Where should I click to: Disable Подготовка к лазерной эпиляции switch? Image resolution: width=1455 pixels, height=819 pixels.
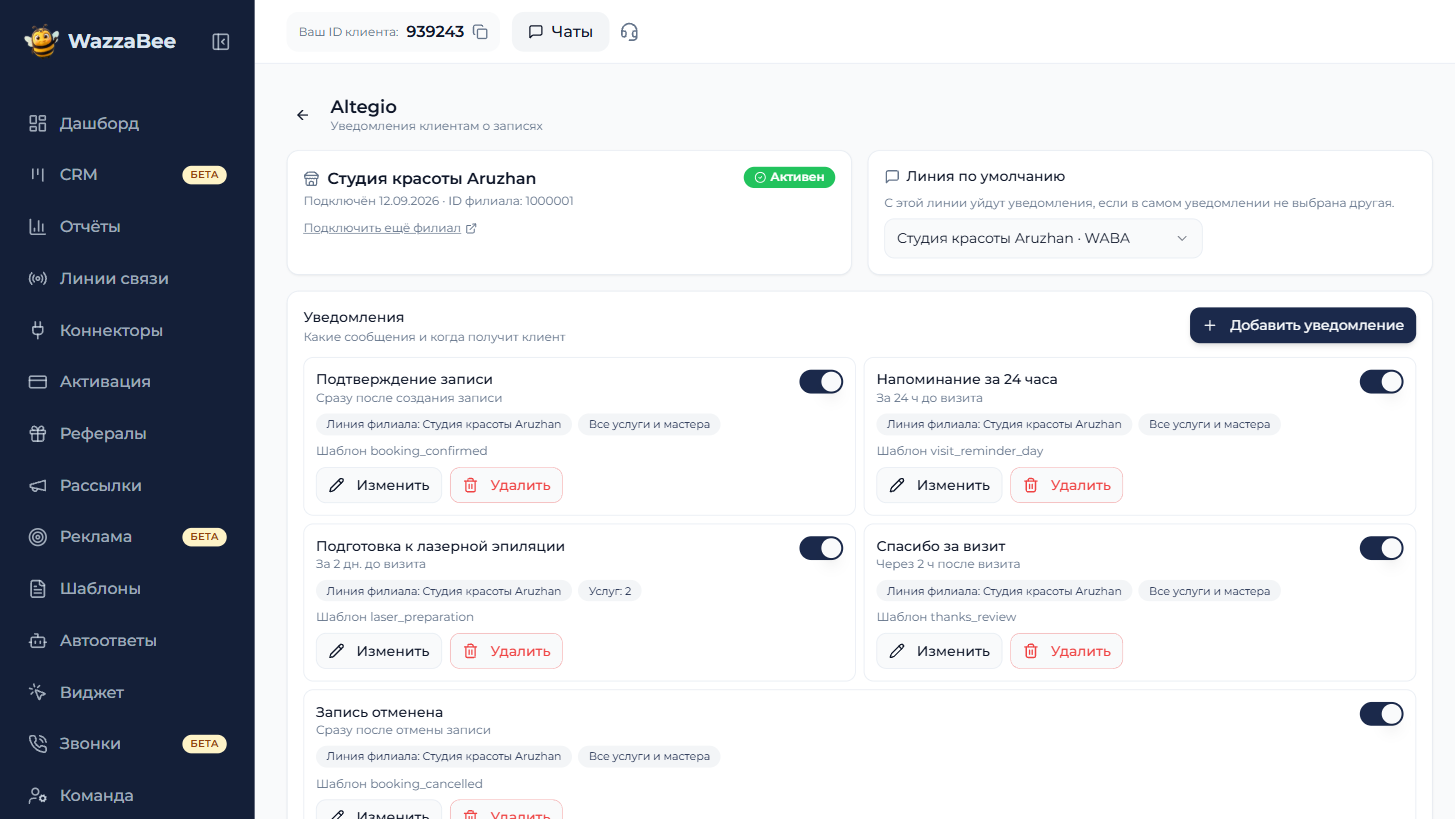click(x=821, y=548)
